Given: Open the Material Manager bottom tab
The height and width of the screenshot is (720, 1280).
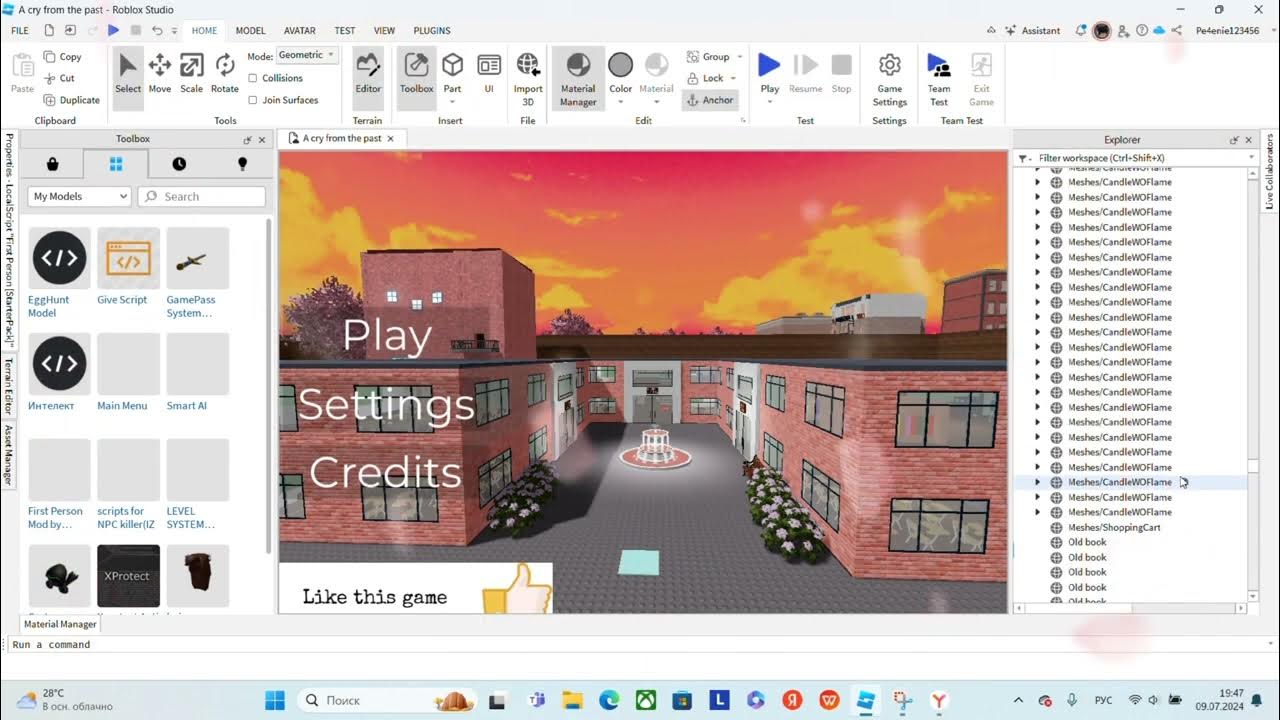Looking at the screenshot, I should [x=60, y=624].
